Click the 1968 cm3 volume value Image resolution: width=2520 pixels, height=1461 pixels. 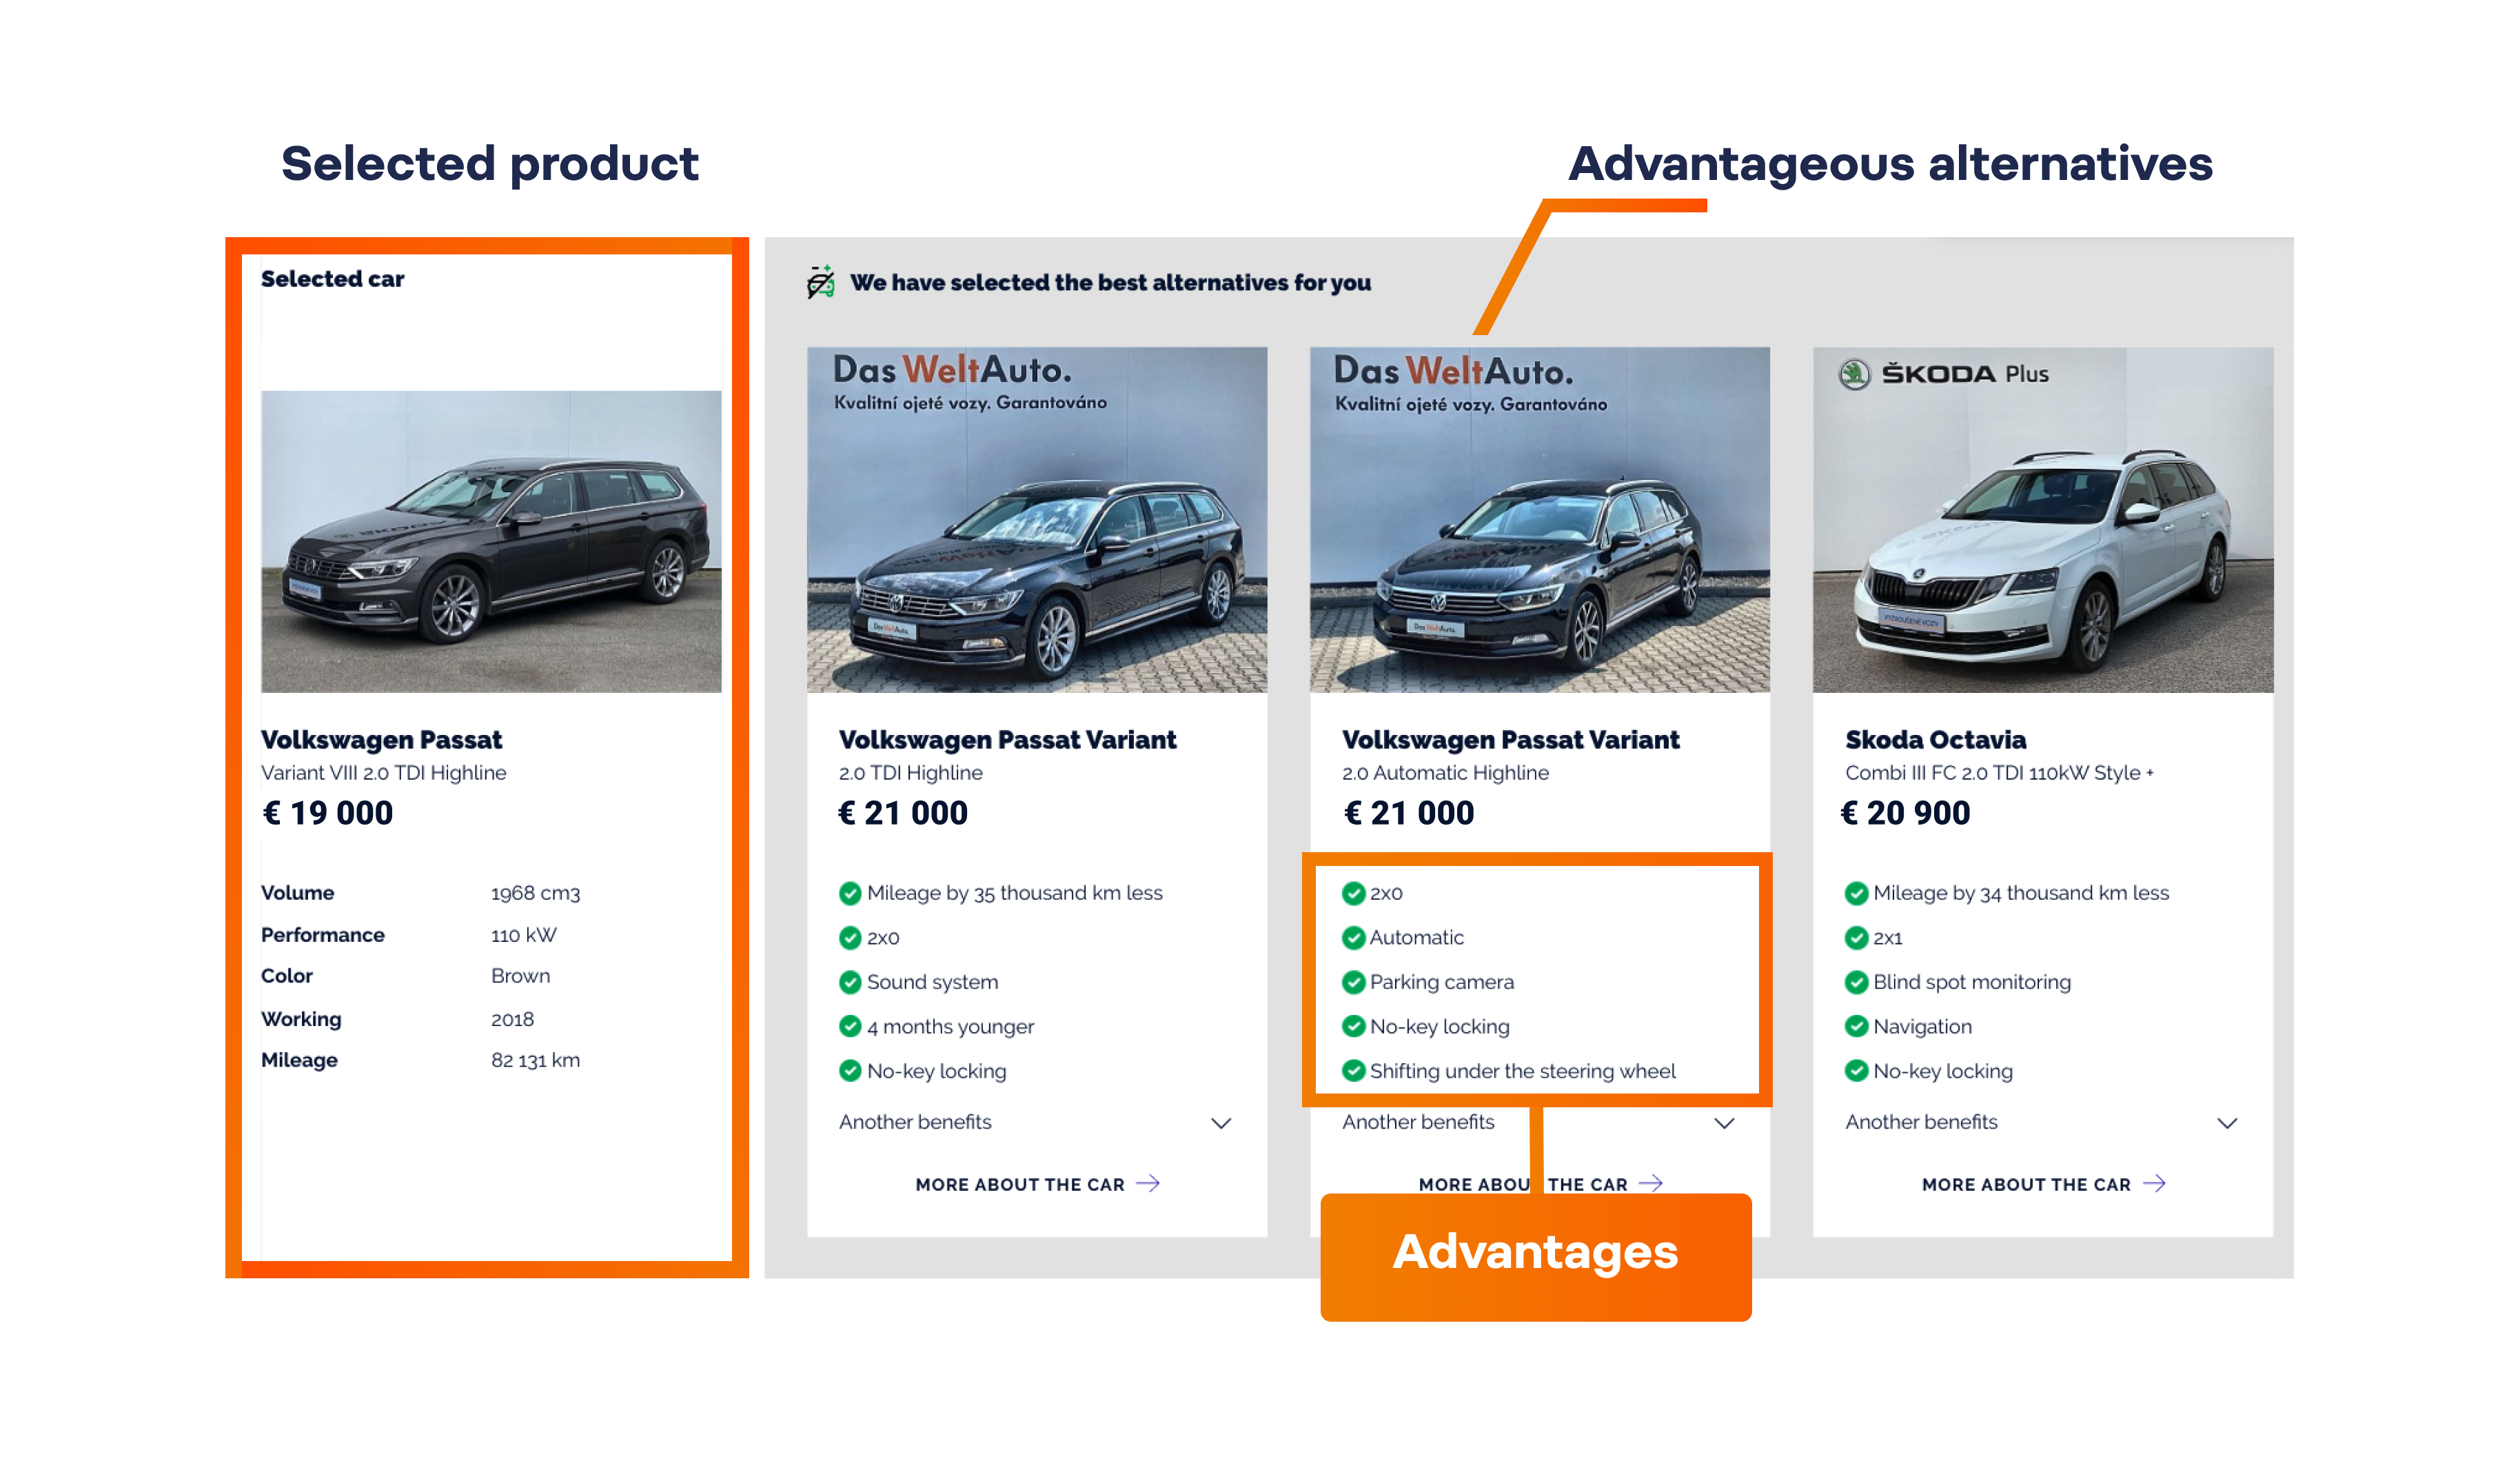click(x=535, y=893)
